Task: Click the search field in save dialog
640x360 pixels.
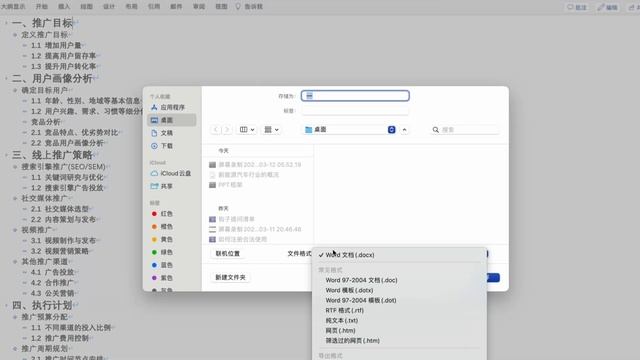Action: click(465, 130)
